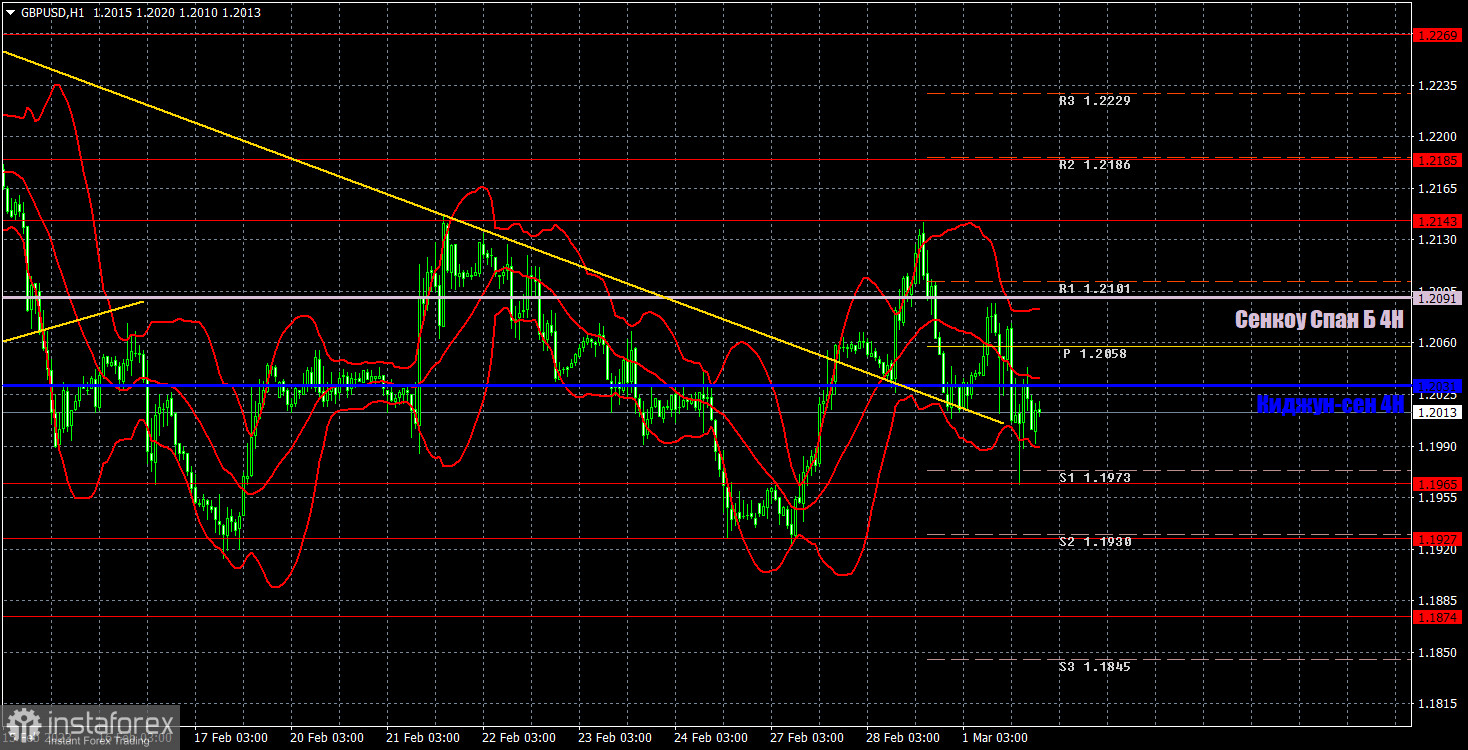
Task: Click the 17 Feb 03:00 time label
Action: pyautogui.click(x=231, y=738)
